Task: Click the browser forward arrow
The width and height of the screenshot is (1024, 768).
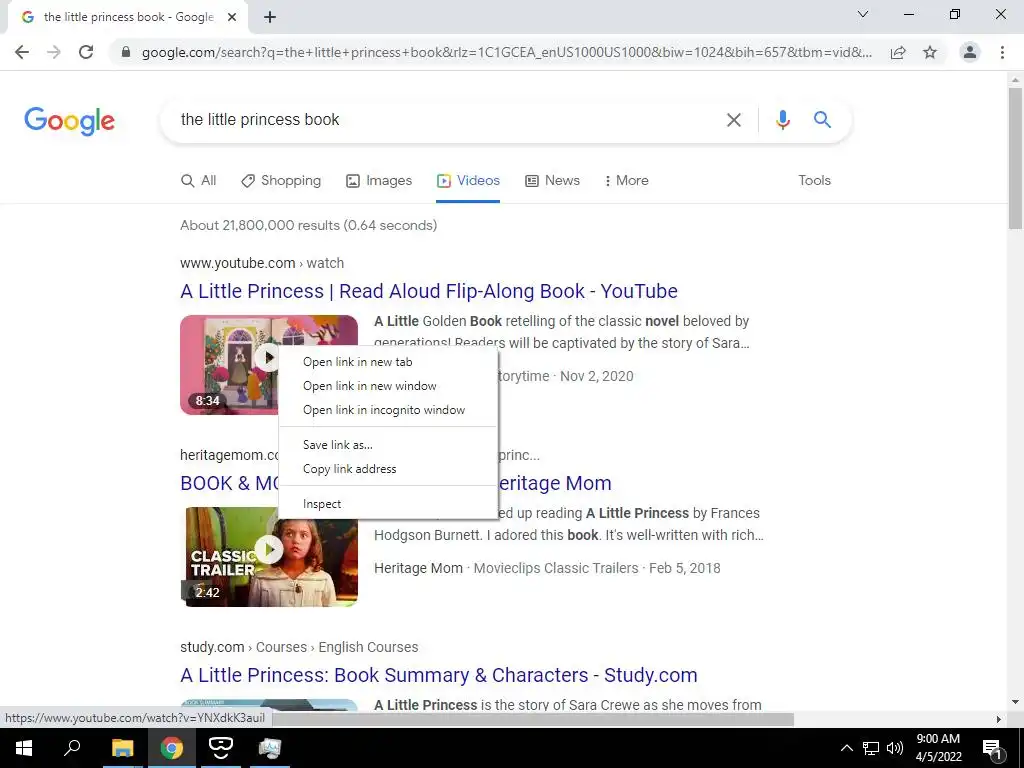Action: point(54,52)
